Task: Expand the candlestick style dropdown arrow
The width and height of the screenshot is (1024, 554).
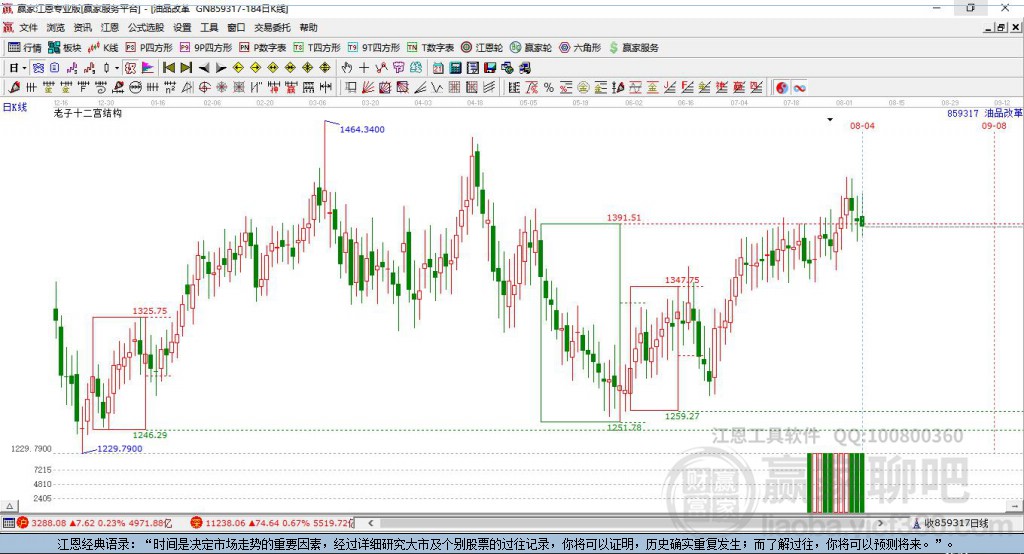Action: coord(117,68)
